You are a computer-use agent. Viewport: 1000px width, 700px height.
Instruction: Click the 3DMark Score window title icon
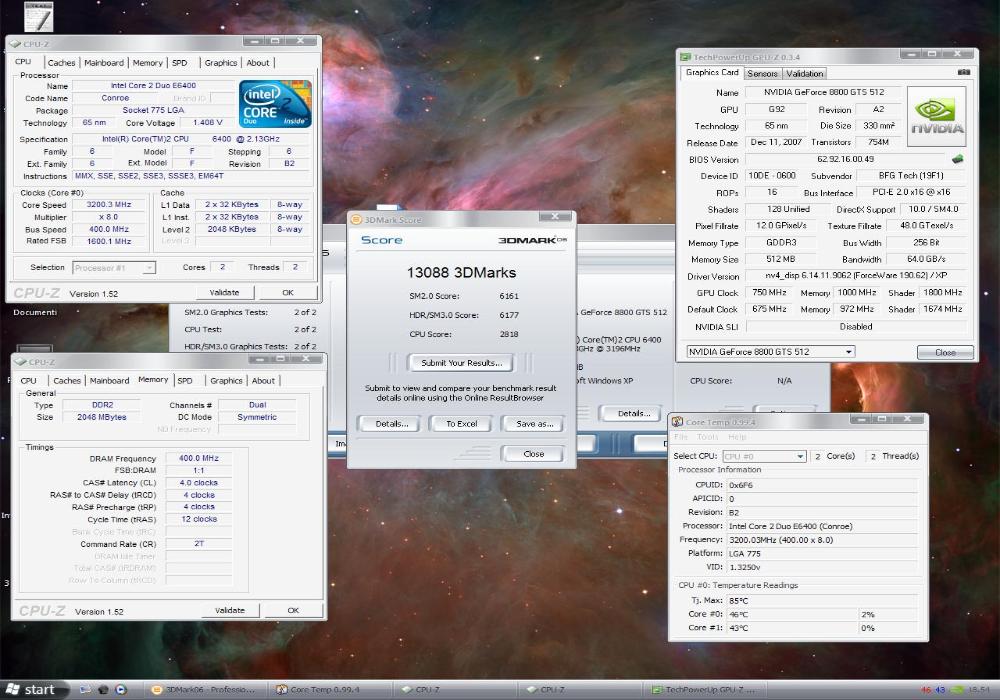[x=357, y=220]
